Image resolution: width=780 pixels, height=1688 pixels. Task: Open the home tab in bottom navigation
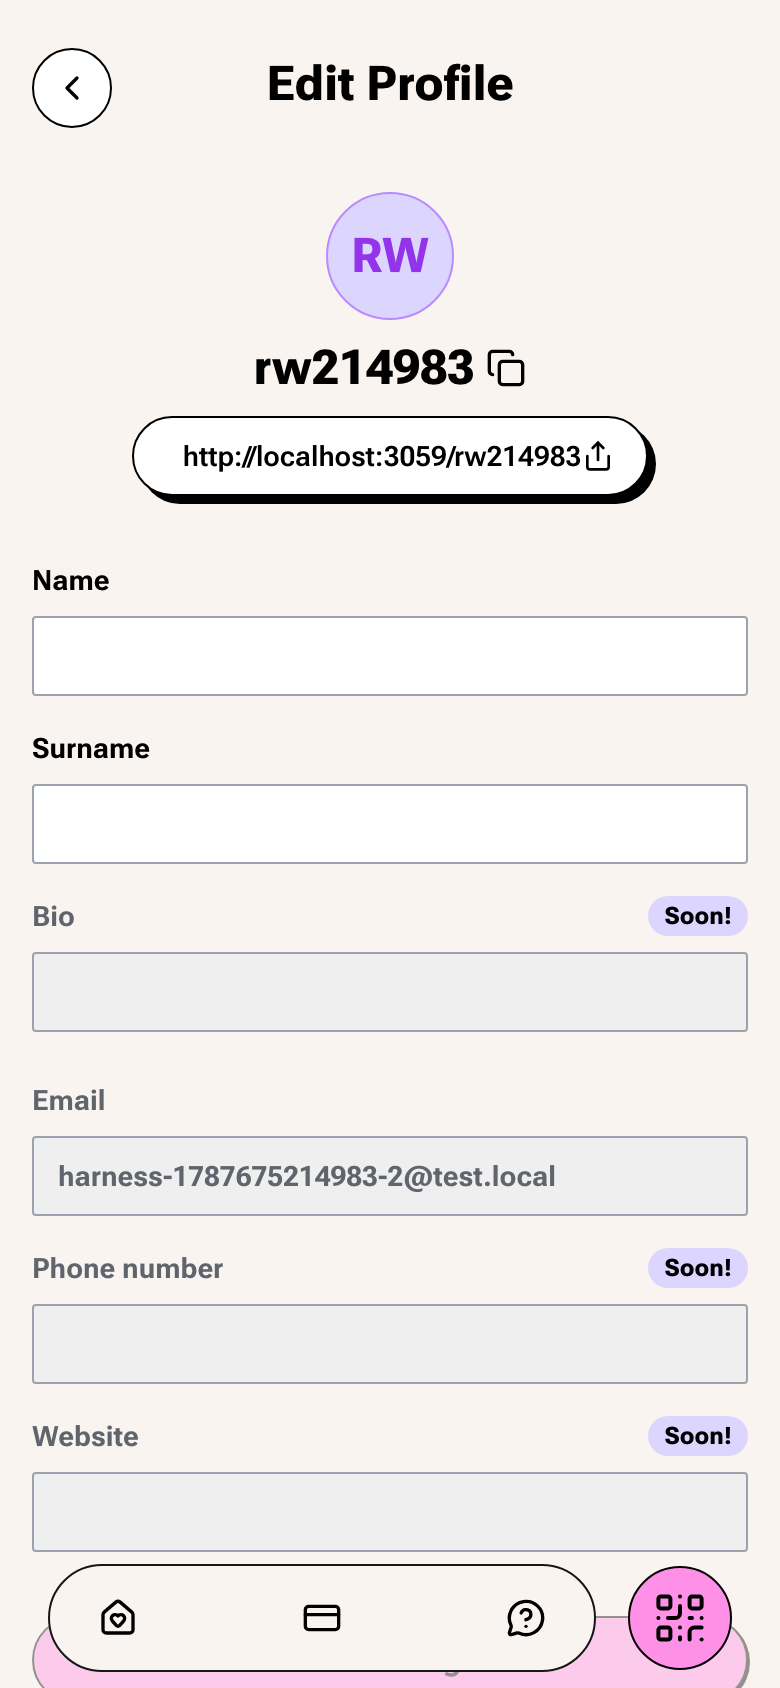(118, 1617)
